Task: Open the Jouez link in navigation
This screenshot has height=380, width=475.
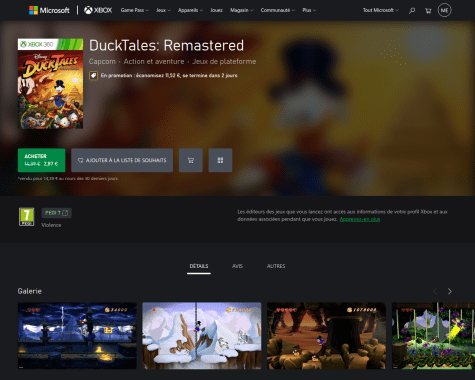Action: coord(216,10)
